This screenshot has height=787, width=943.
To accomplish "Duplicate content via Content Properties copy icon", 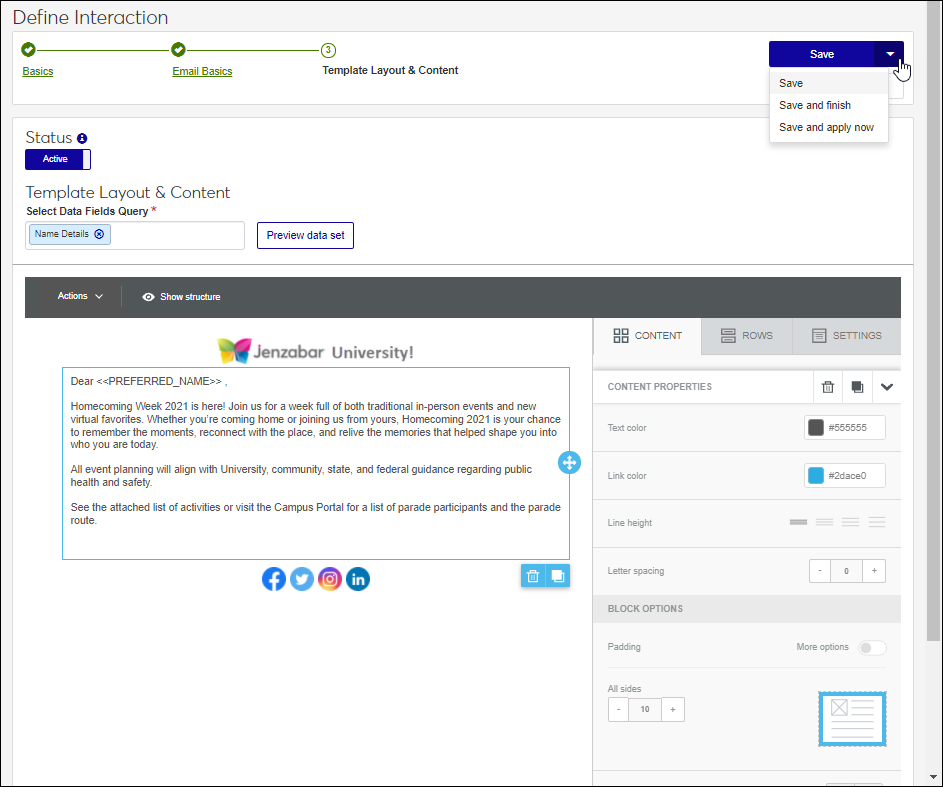I will (857, 387).
